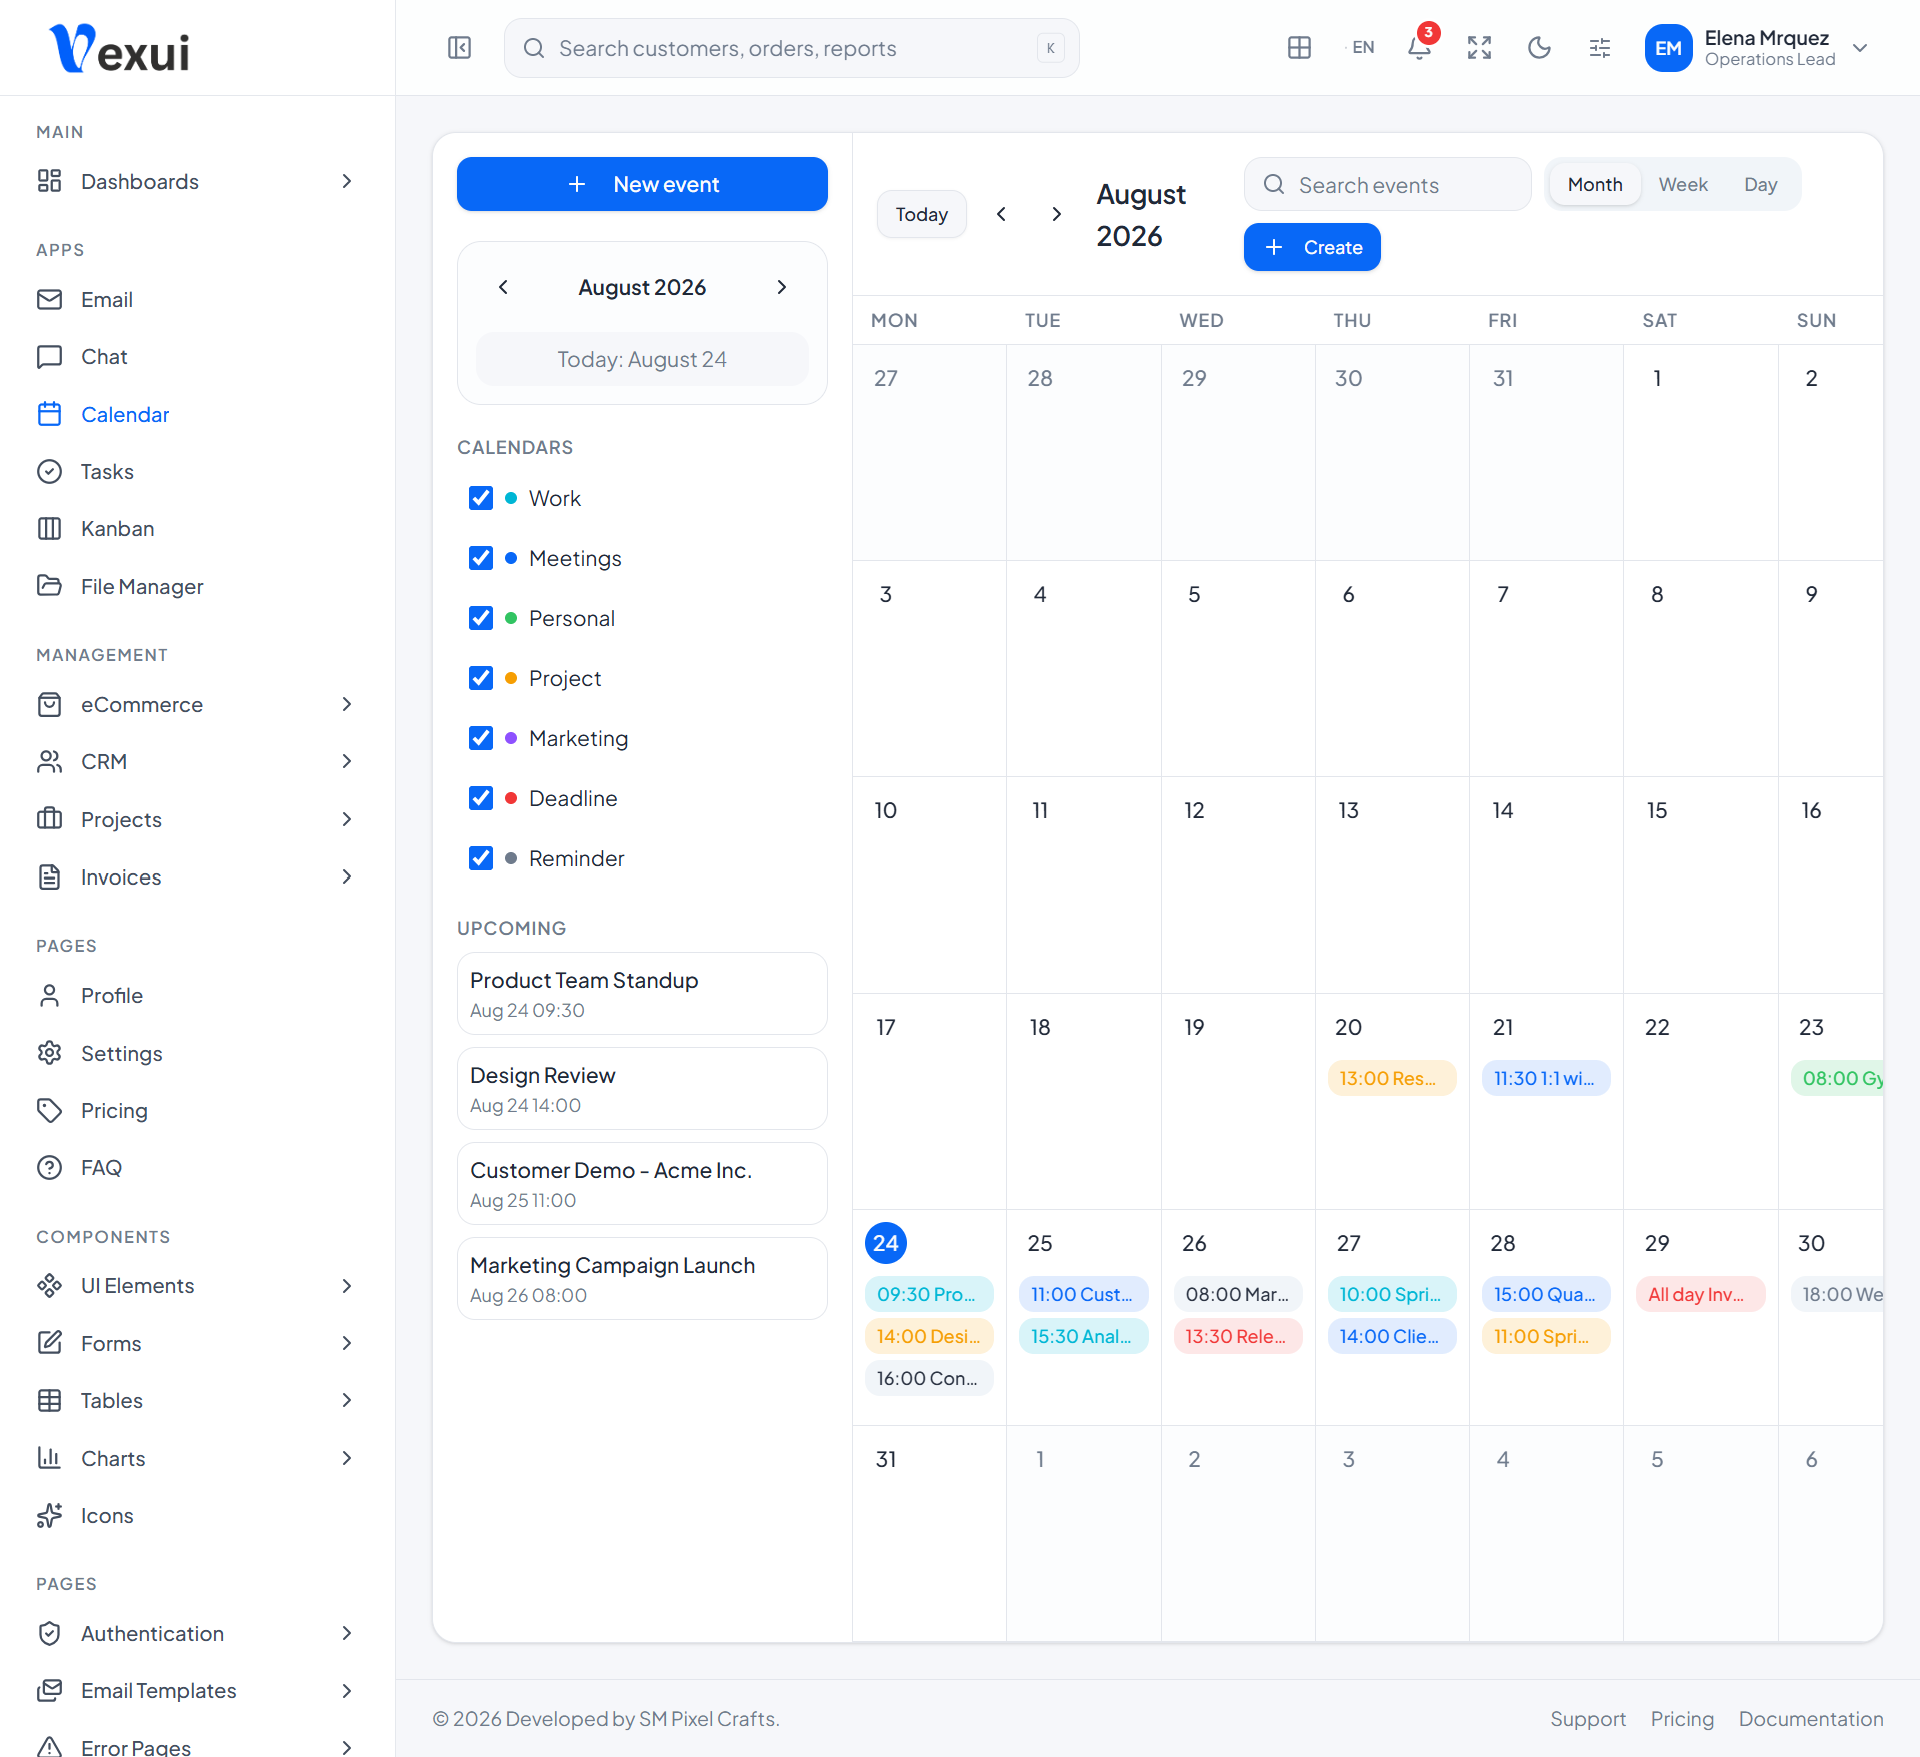The height and width of the screenshot is (1757, 1920).
Task: Switch to Week view tab
Action: click(1683, 185)
